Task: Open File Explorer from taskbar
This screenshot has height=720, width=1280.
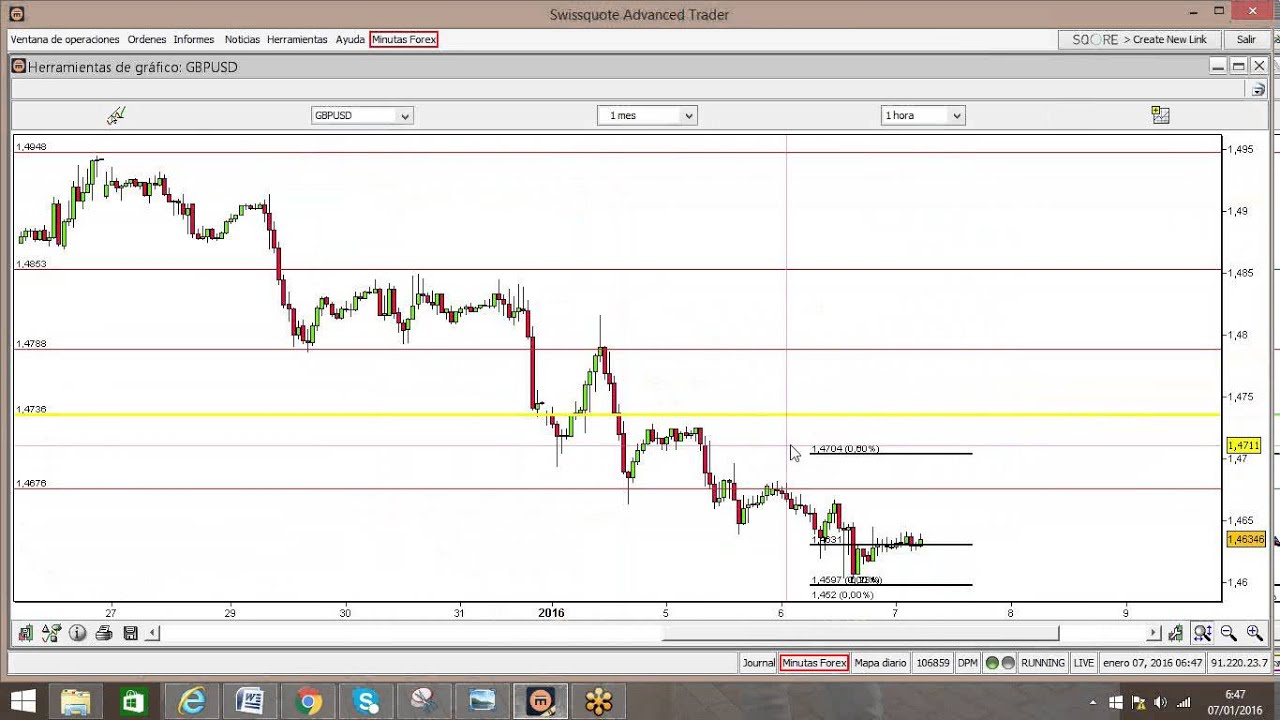Action: pyautogui.click(x=75, y=701)
